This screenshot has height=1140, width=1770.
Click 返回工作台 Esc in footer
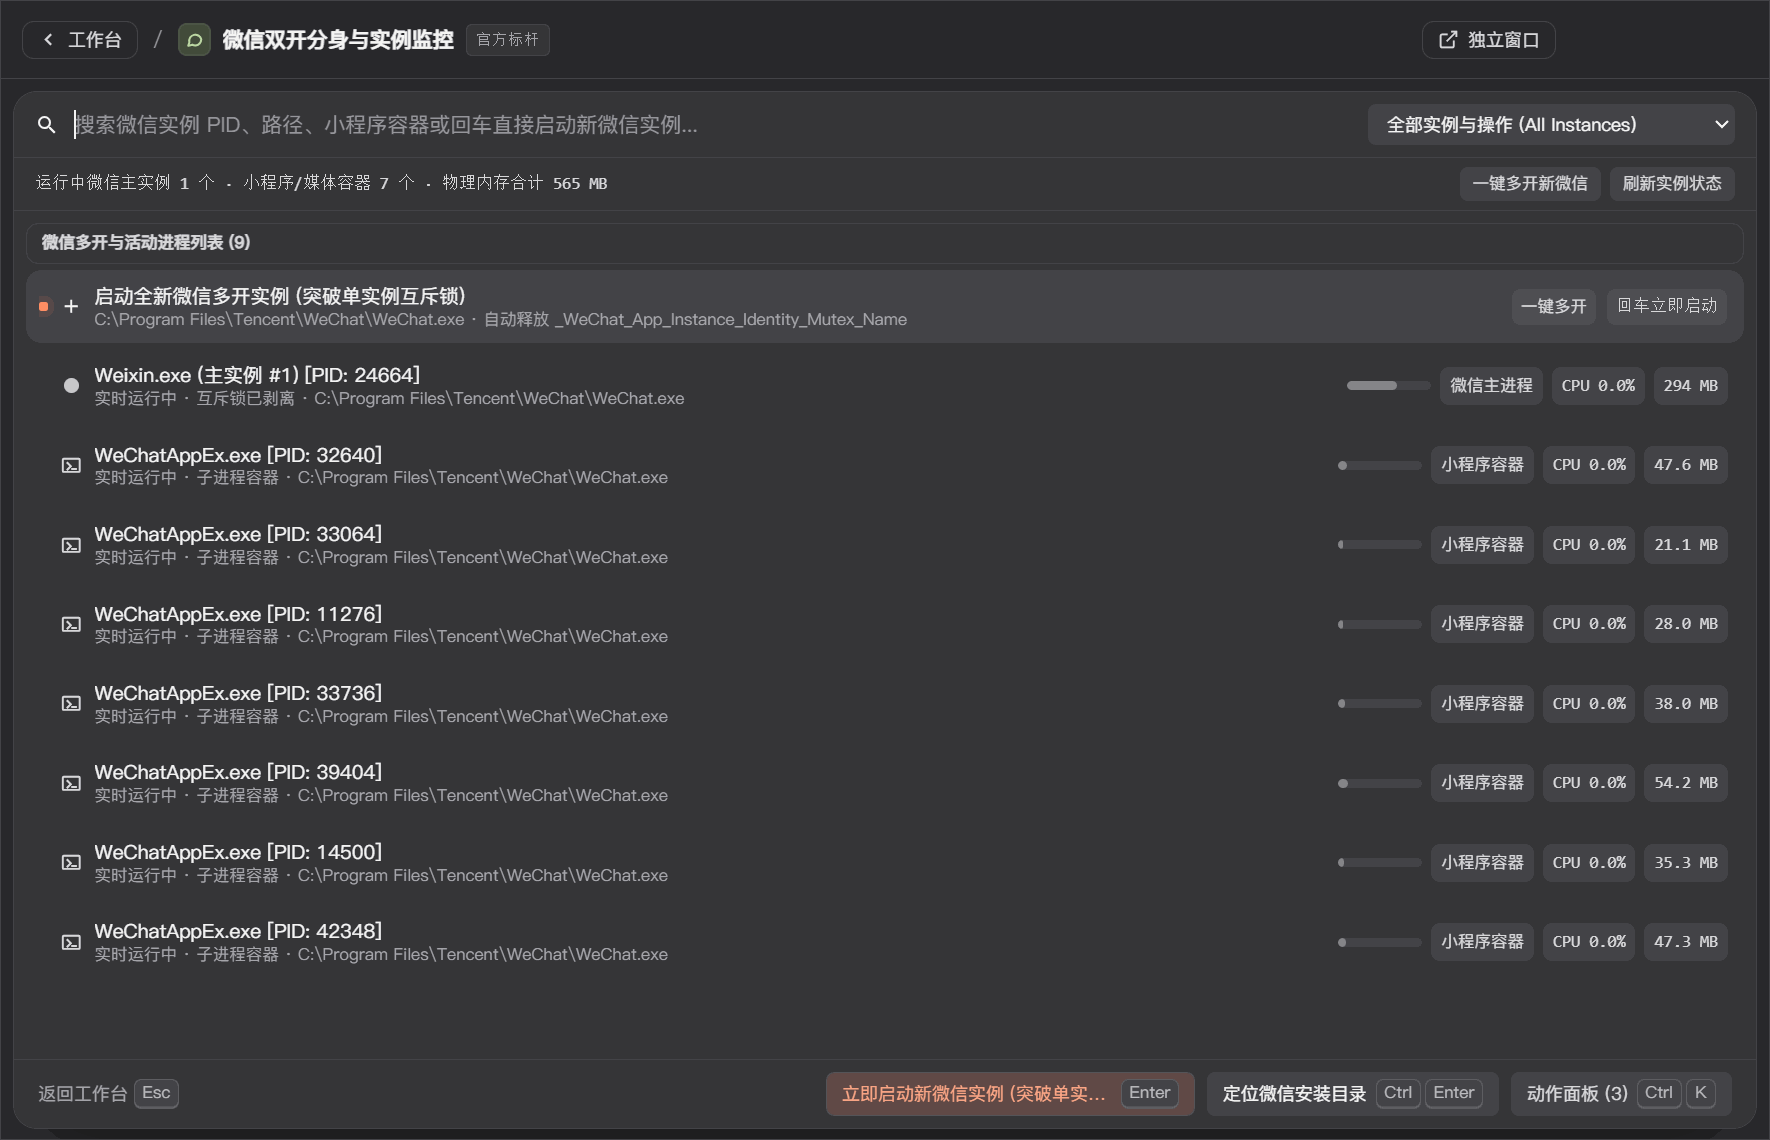[107, 1093]
